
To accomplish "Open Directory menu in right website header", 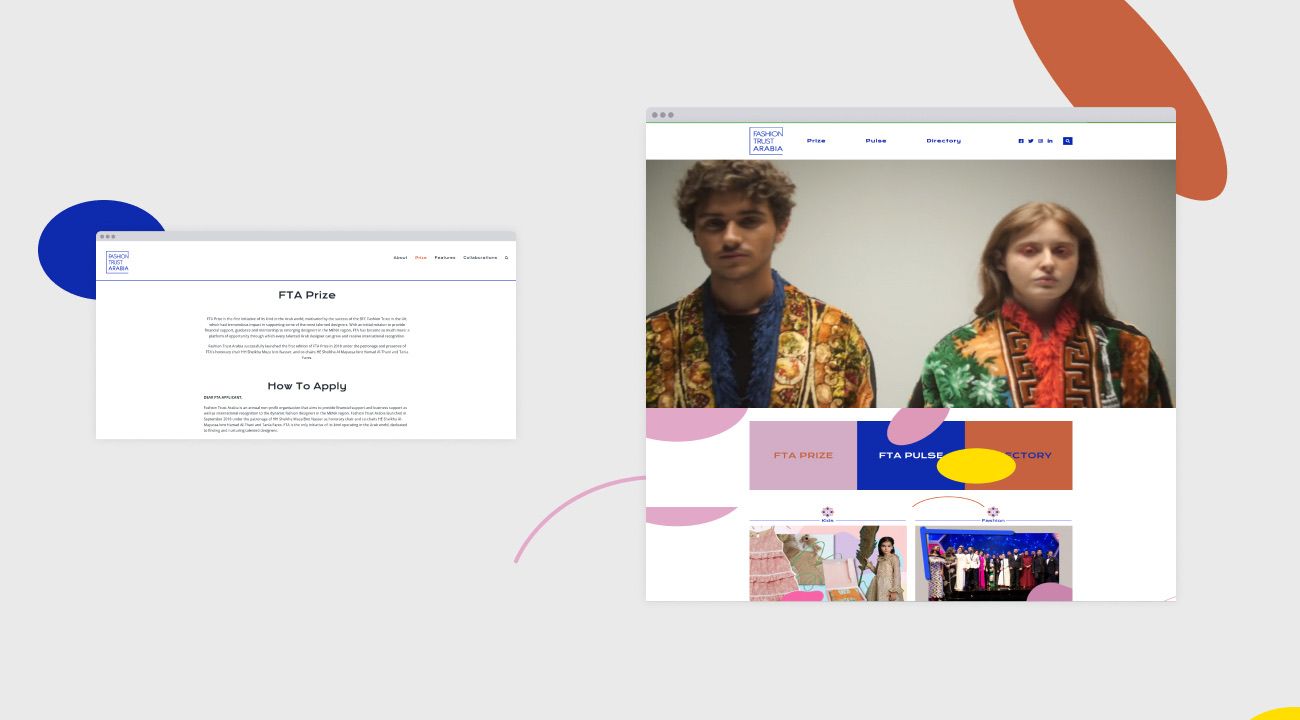I will pos(943,141).
